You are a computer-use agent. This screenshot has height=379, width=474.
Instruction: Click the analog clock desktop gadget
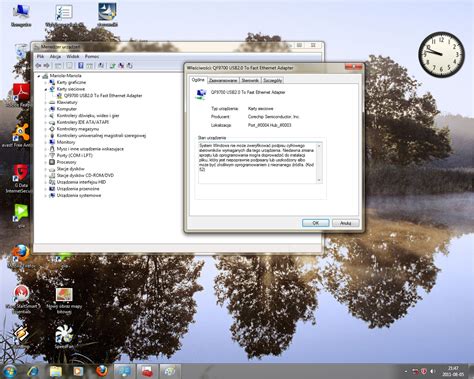tap(441, 54)
